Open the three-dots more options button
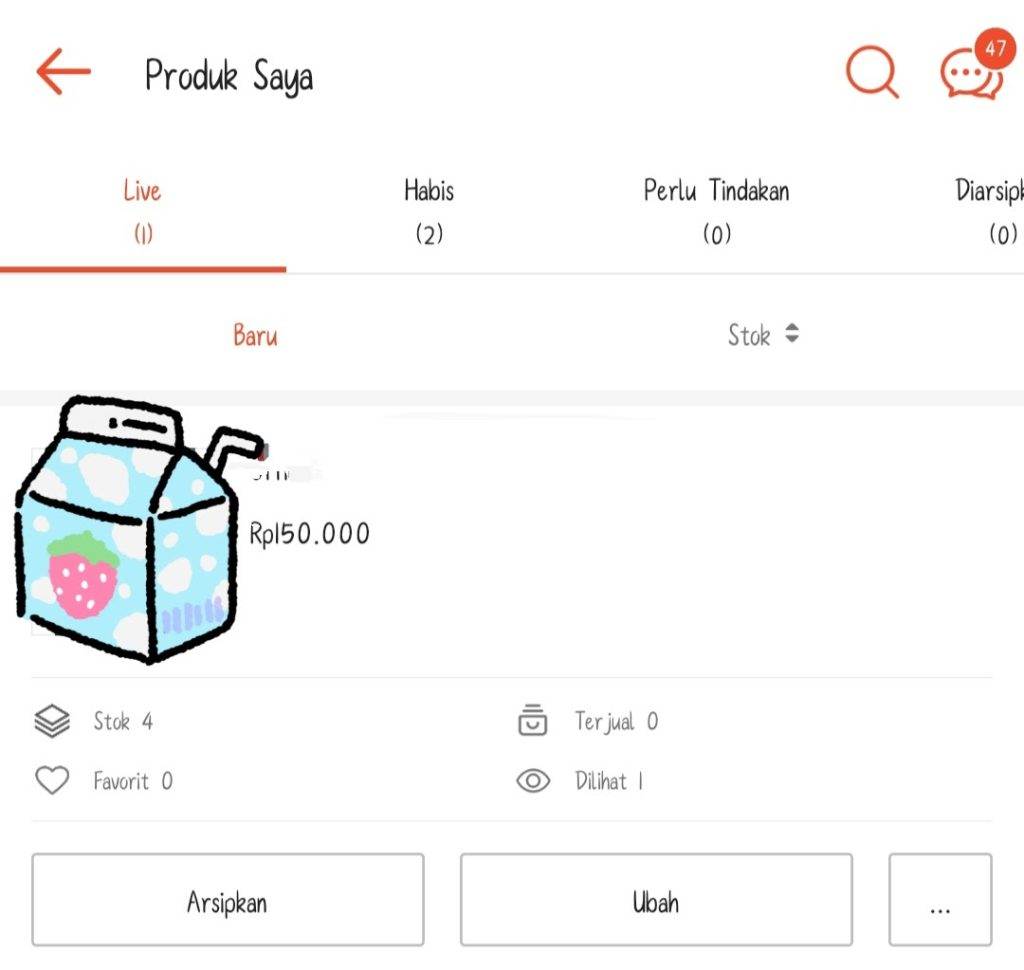The width and height of the screenshot is (1024, 970). pyautogui.click(x=940, y=899)
